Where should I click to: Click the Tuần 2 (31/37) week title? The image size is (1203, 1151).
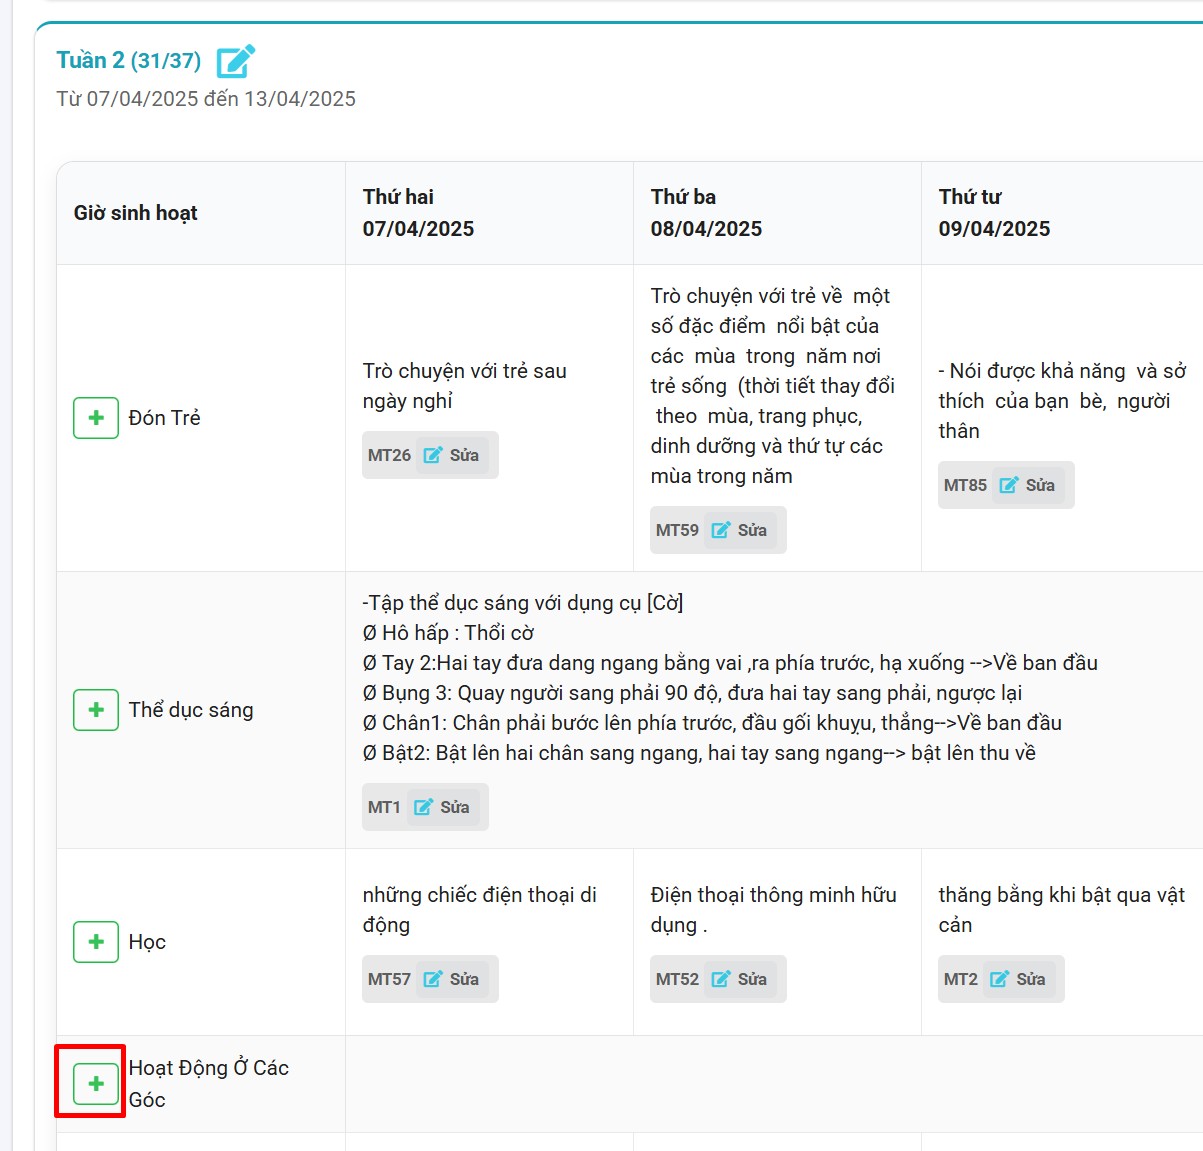coord(128,61)
